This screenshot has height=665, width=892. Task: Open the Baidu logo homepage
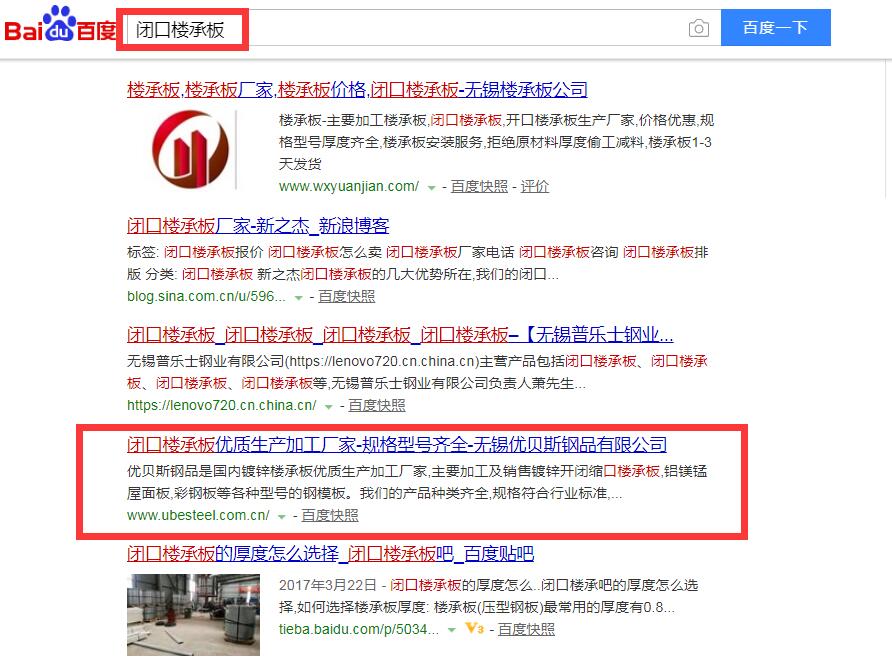(x=60, y=24)
